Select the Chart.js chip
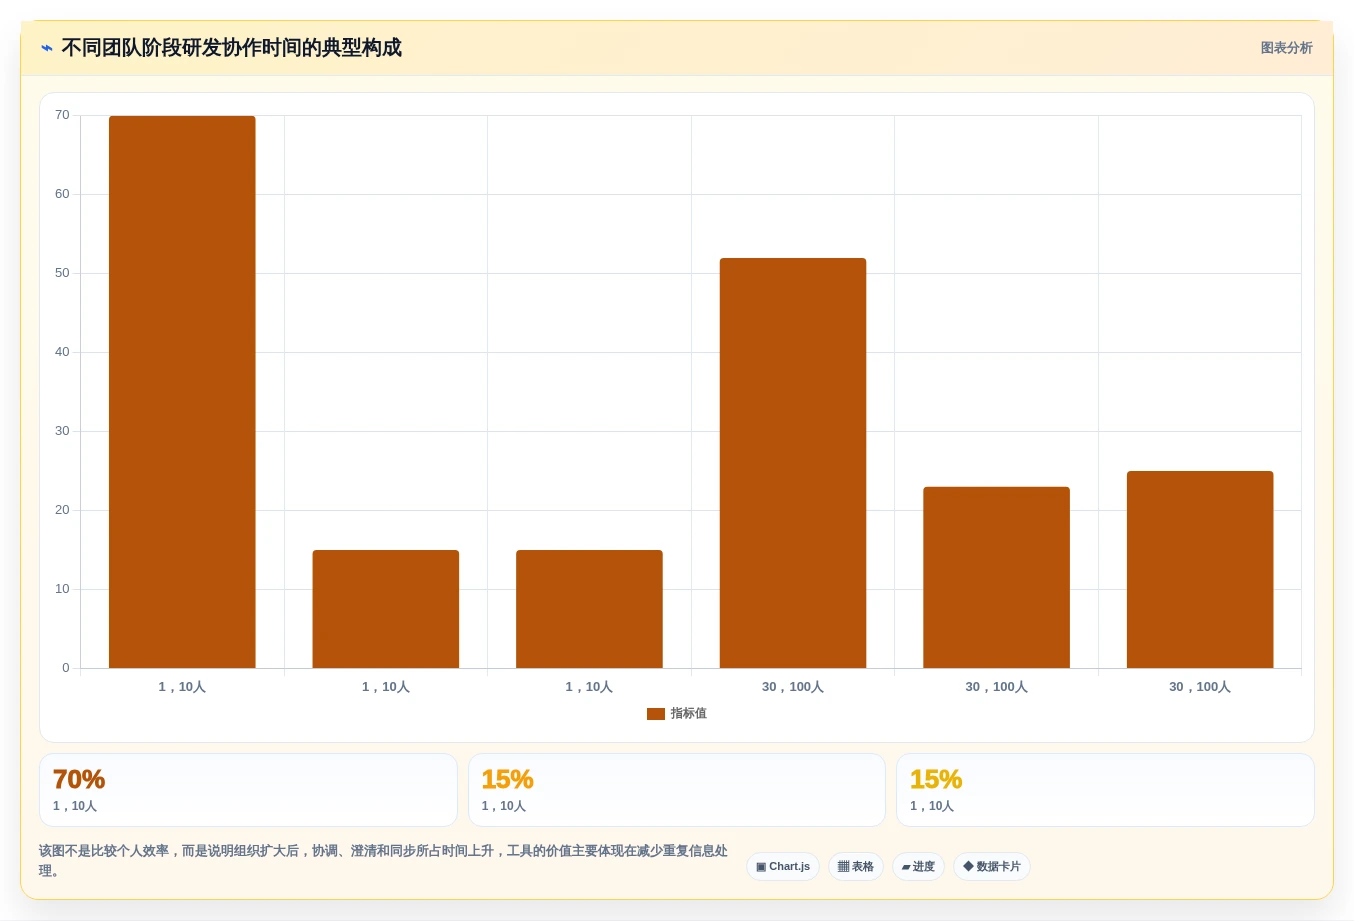The image size is (1354, 921). point(783,866)
